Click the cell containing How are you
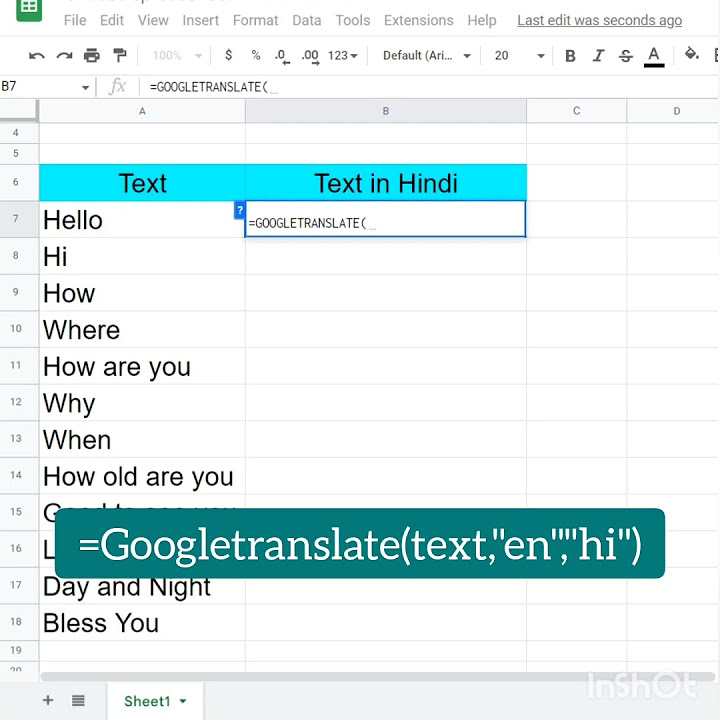The height and width of the screenshot is (720, 720). point(142,366)
